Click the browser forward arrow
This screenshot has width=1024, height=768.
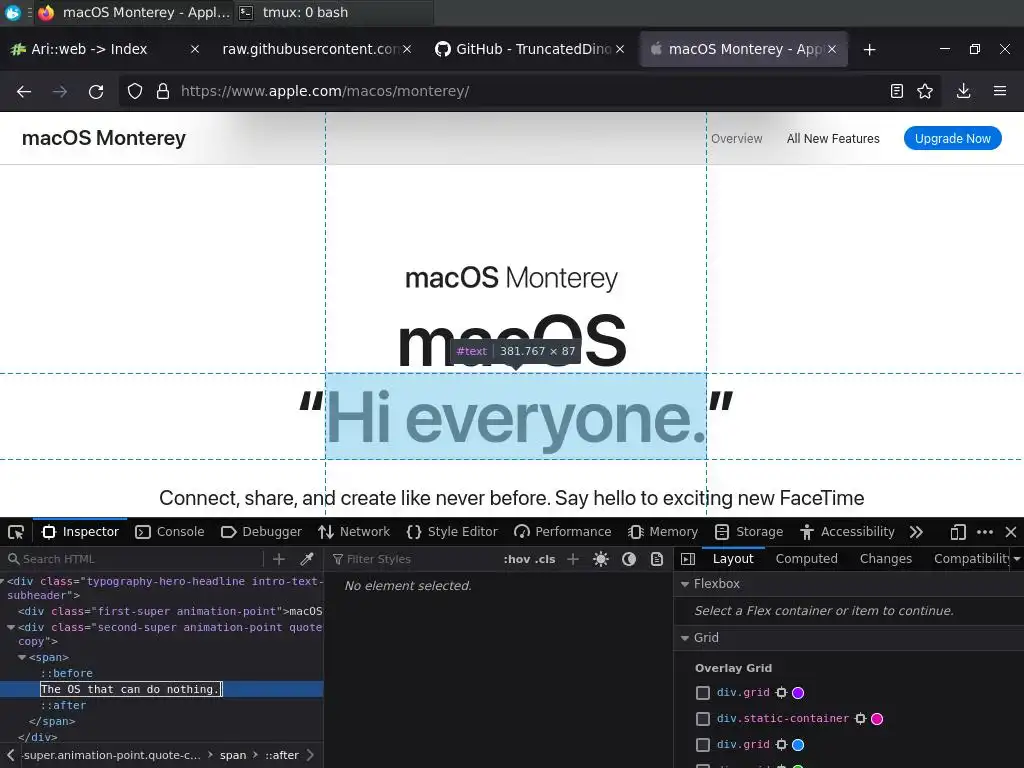pos(60,91)
